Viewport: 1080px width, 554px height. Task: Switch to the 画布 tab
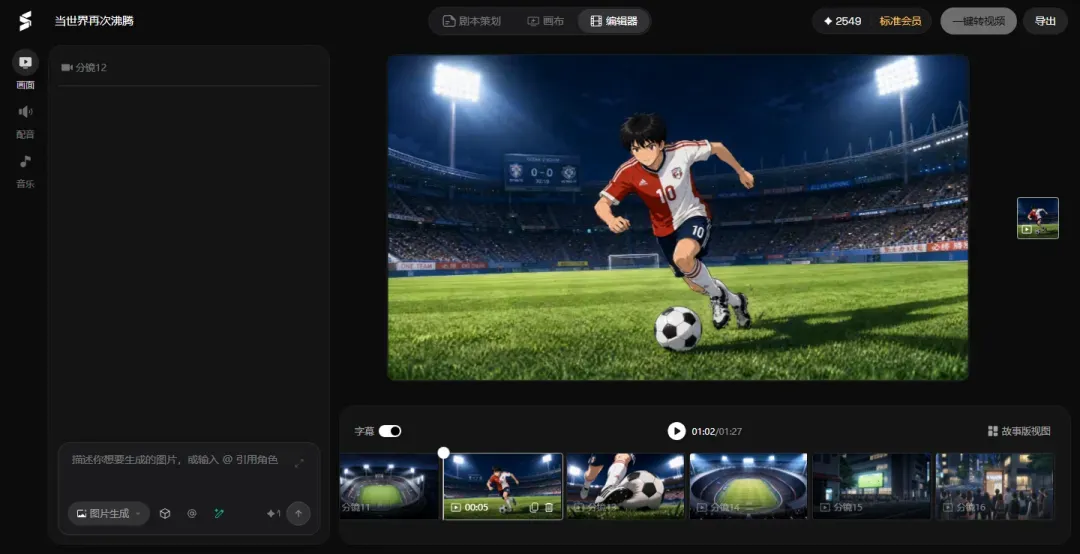pos(546,21)
